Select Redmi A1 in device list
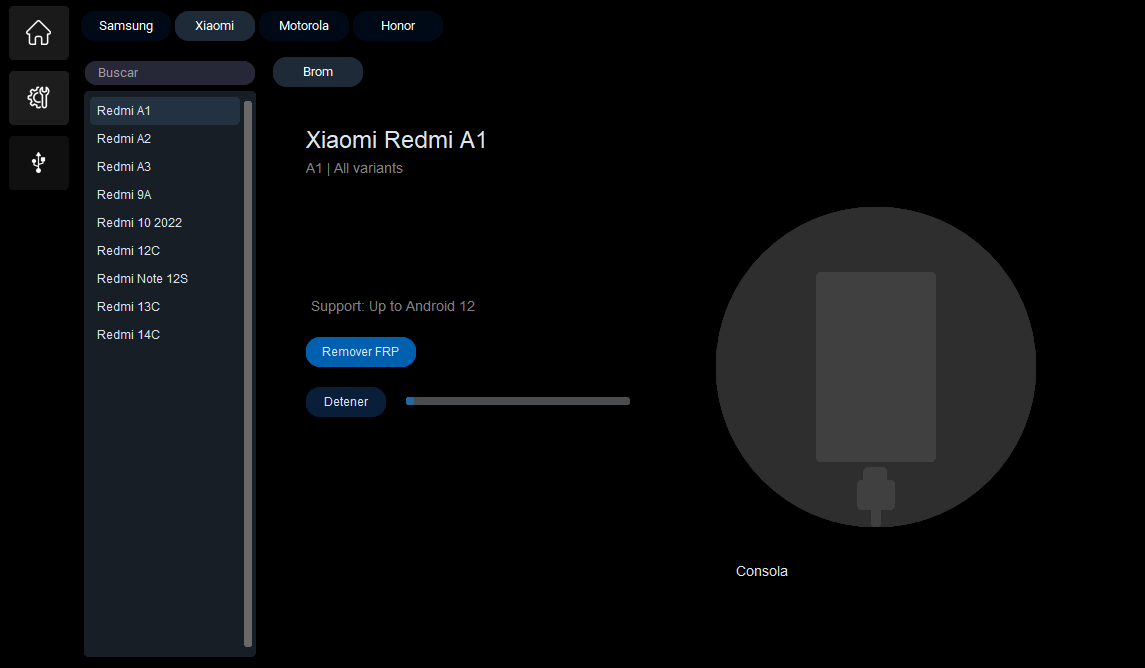Screen dimensions: 1145x668 coord(164,111)
